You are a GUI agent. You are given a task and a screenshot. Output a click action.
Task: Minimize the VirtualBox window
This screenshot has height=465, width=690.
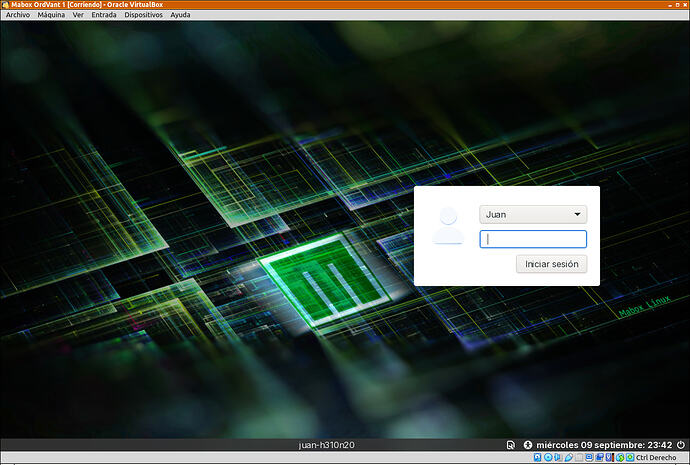coord(669,4)
